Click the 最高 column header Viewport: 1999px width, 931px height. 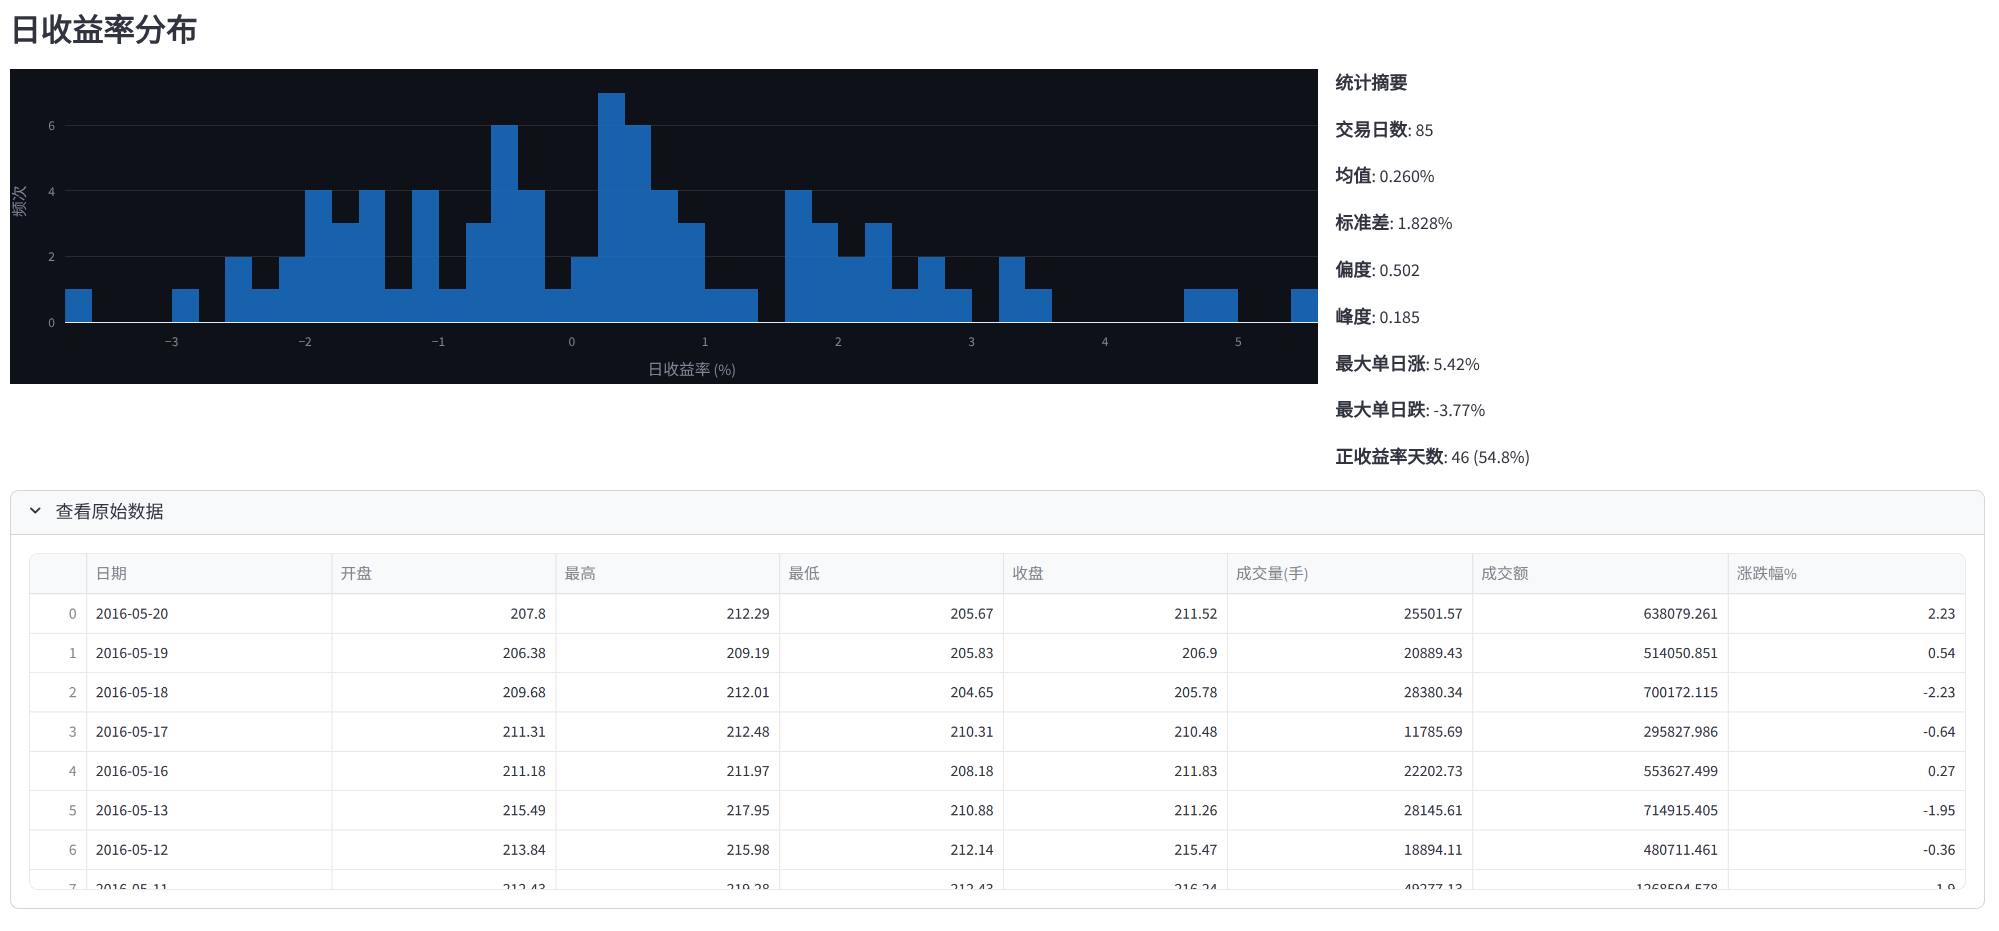[580, 574]
